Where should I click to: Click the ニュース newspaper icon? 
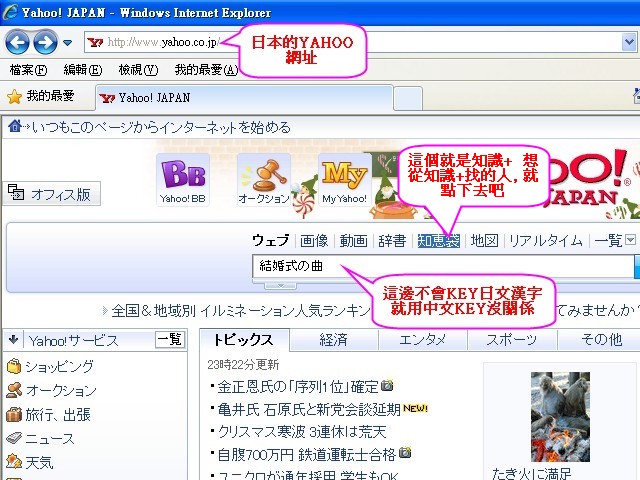(x=14, y=438)
